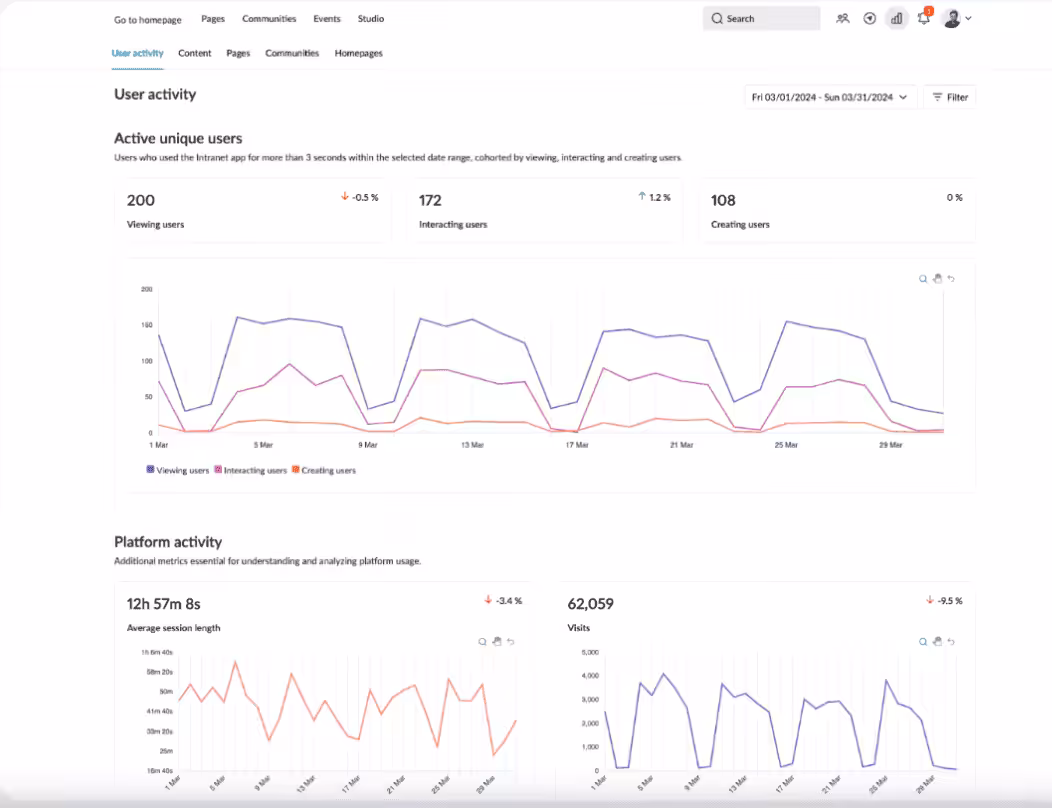Reset icon on Average session length chart
The image size is (1052, 808).
tap(511, 642)
